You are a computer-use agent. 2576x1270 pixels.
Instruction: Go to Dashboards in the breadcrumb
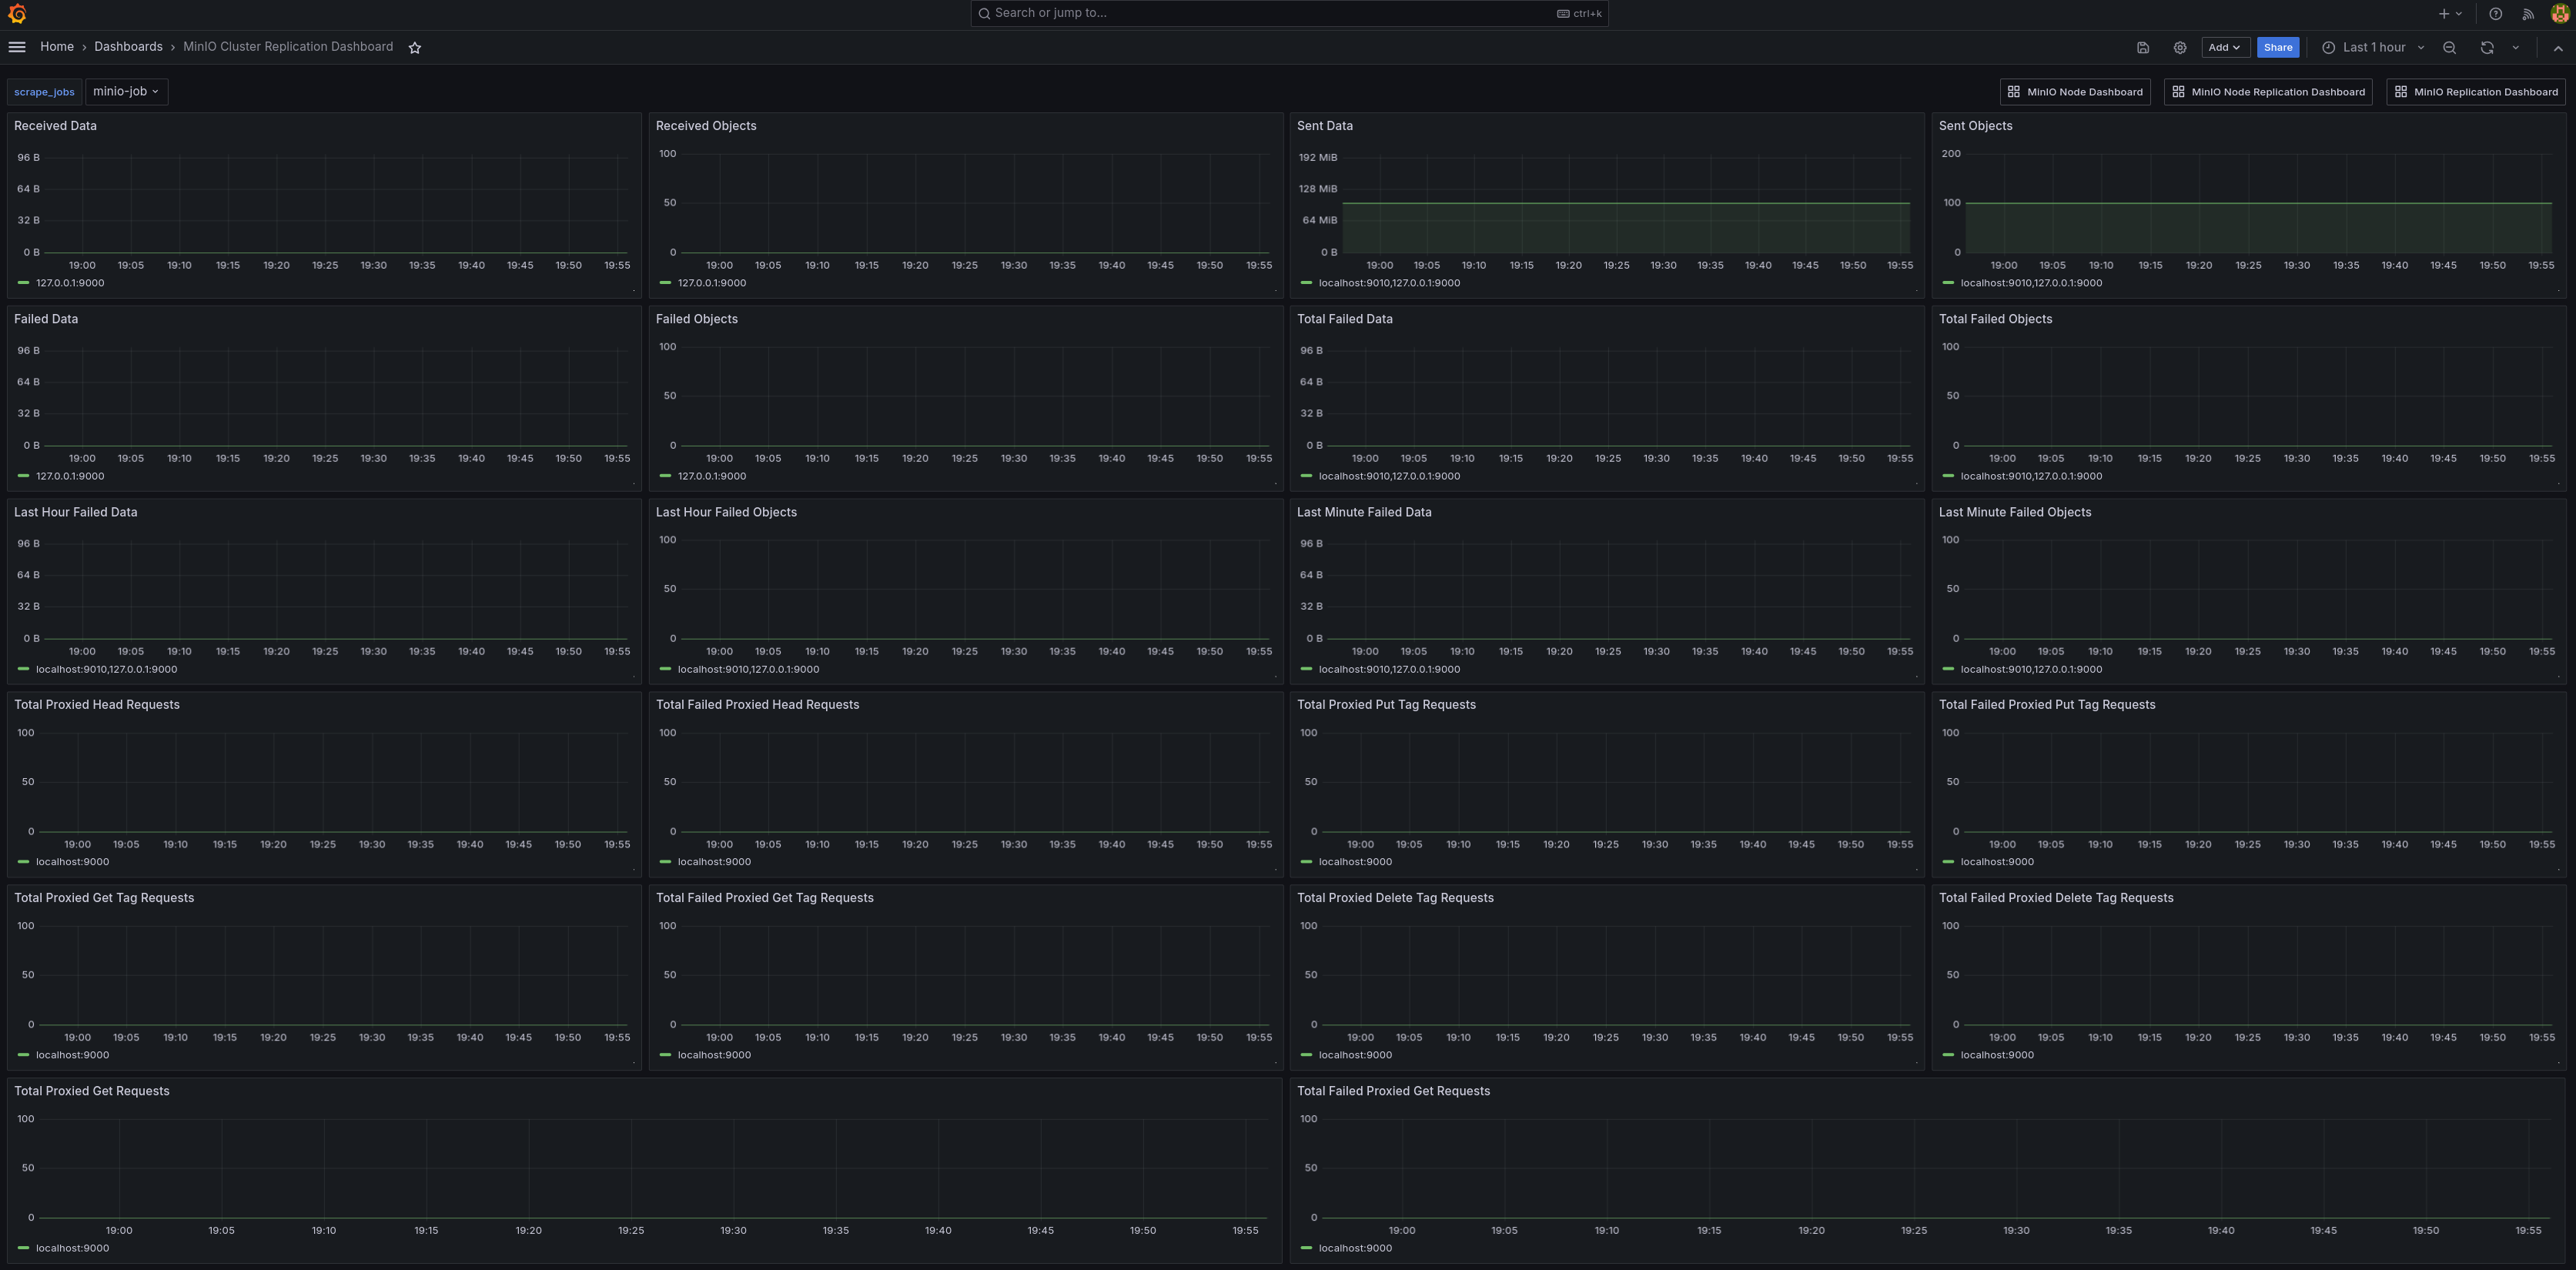pyautogui.click(x=128, y=47)
